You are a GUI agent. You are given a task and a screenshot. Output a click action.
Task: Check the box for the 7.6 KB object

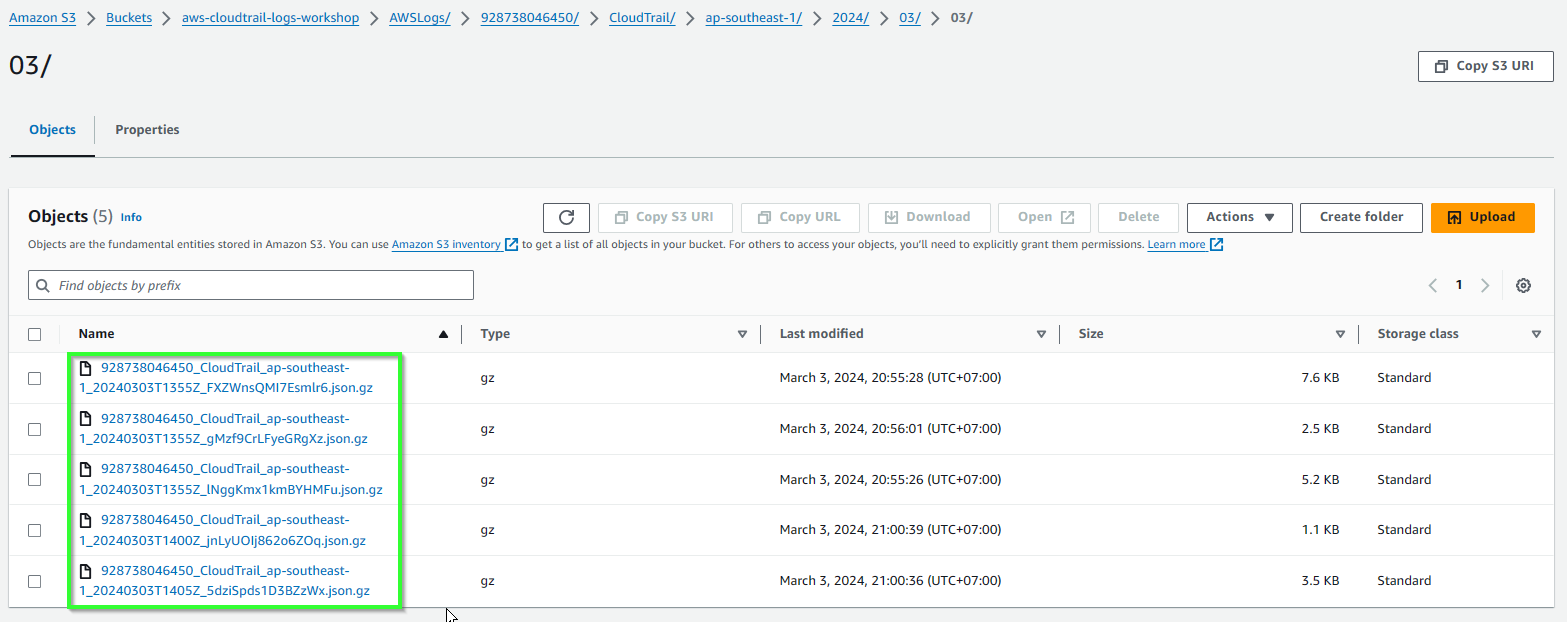pyautogui.click(x=35, y=378)
